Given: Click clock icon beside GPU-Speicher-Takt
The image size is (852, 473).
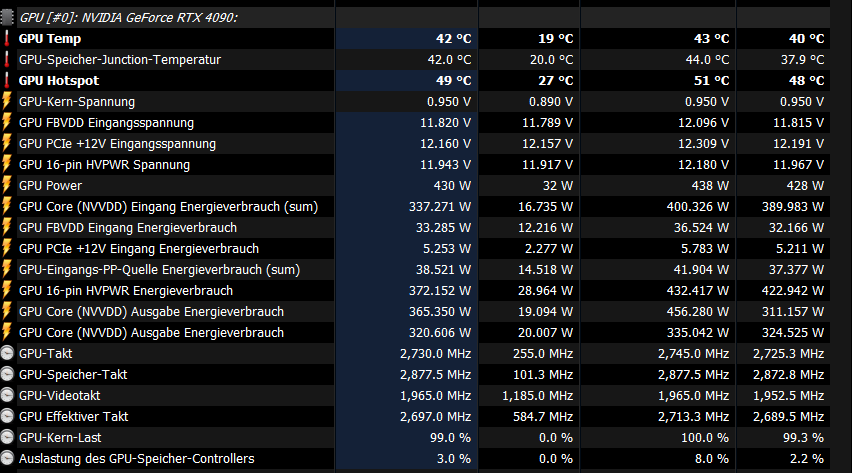Looking at the screenshot, I should click(x=7, y=375).
